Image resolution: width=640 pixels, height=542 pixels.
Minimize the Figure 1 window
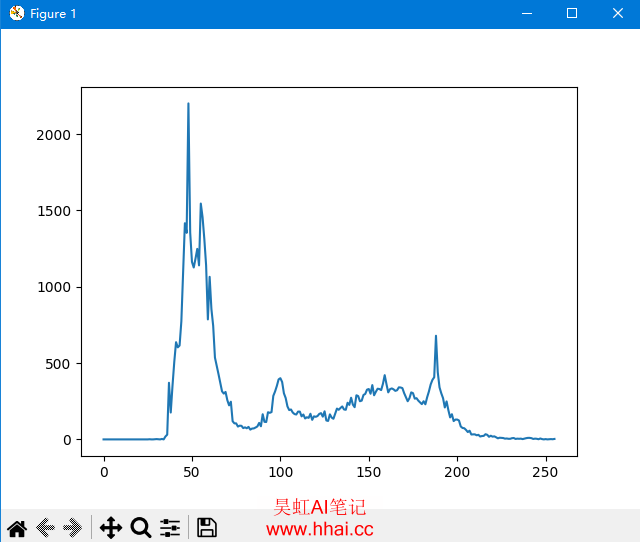525,13
